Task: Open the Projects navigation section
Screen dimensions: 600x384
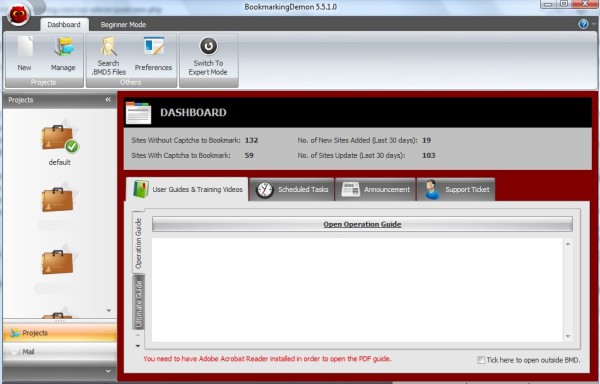Action: (x=60, y=333)
